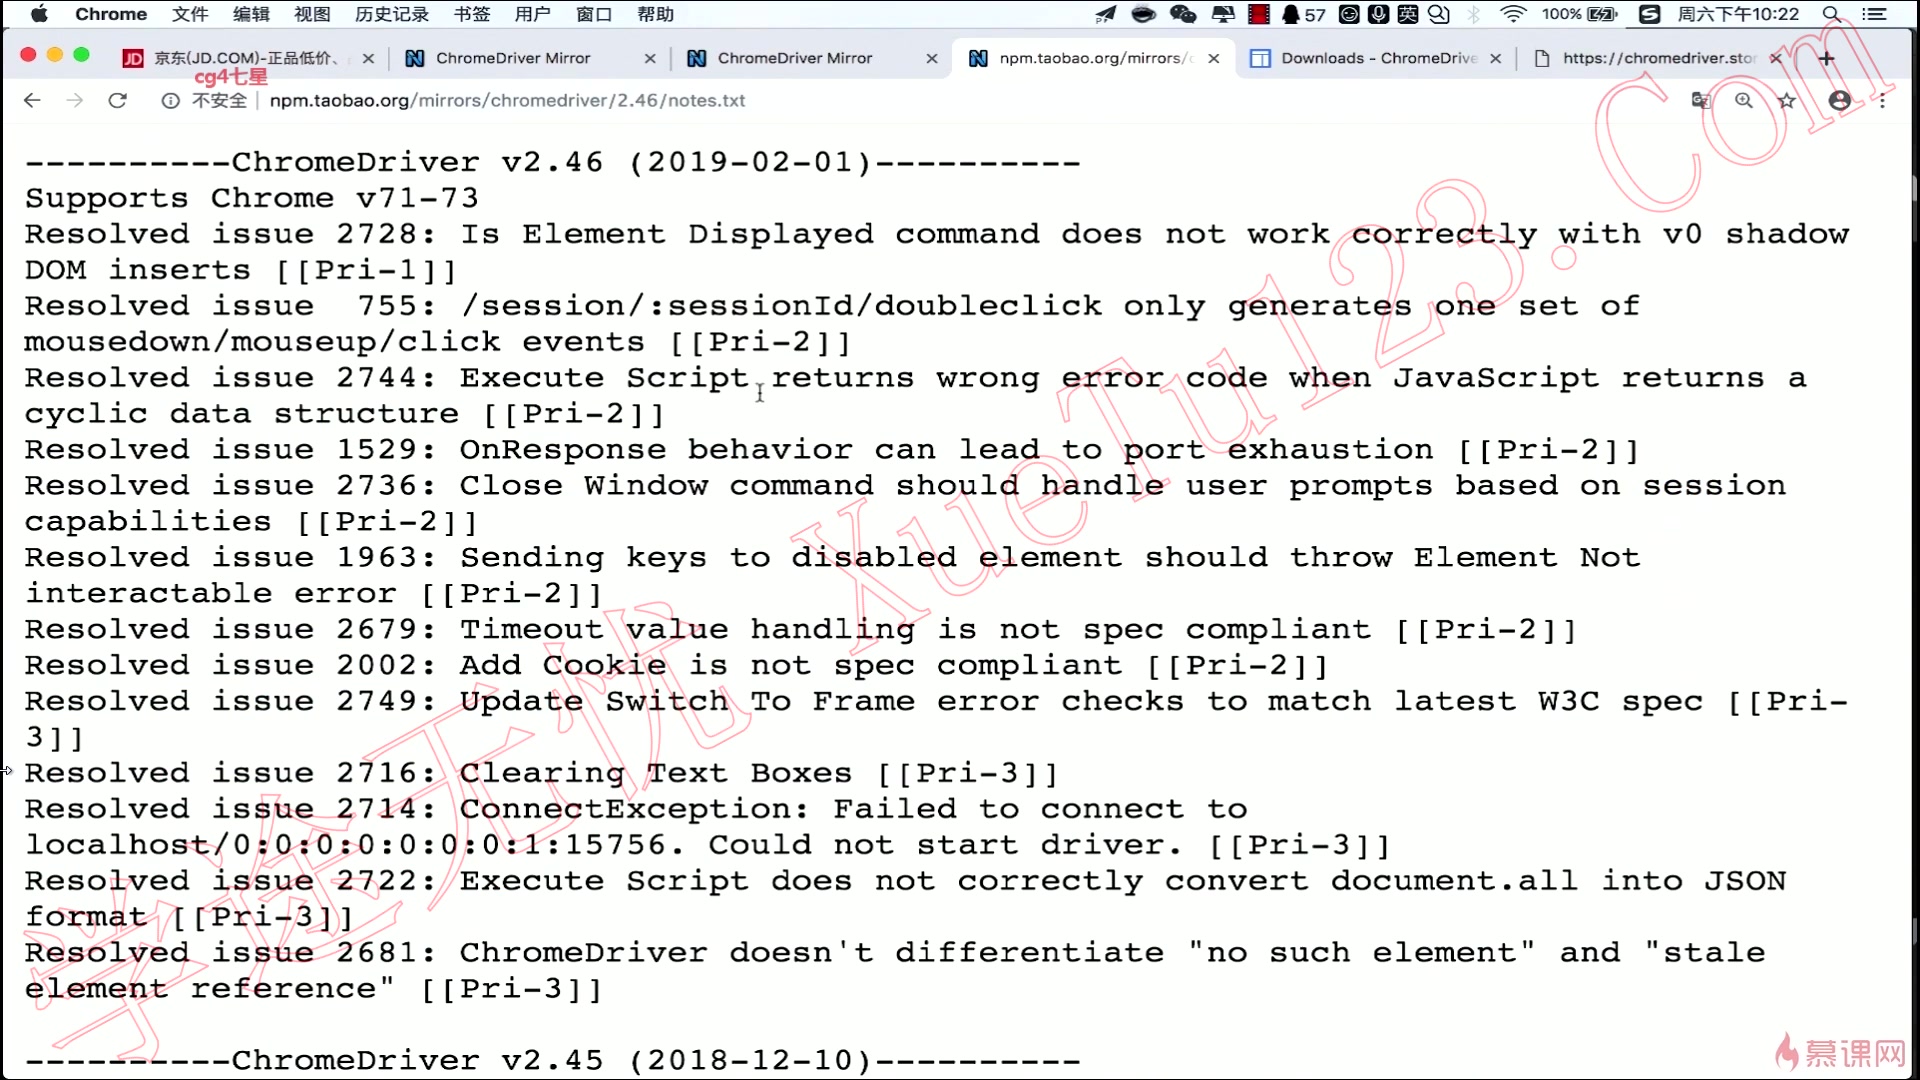Open macOS Spotlight search icon
Image resolution: width=1920 pixels, height=1080 pixels.
(x=1831, y=14)
